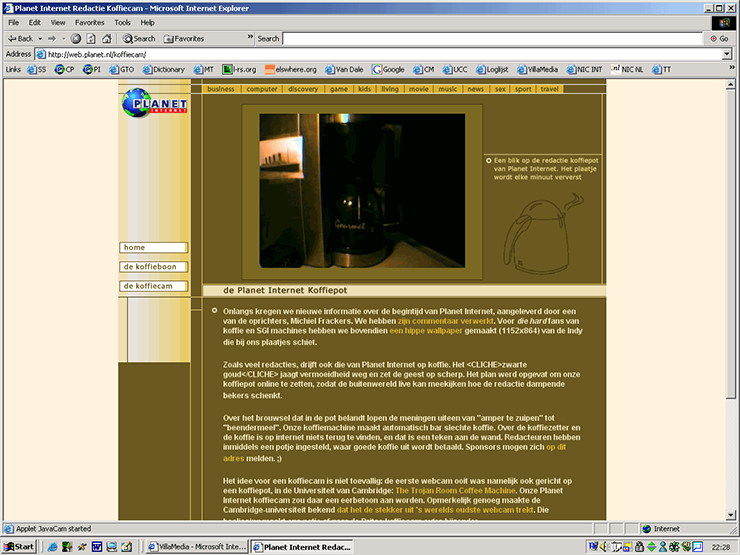Screen dimensions: 740x555
Task: Click the 'de koffieboon' sidebar link
Action: click(153, 267)
